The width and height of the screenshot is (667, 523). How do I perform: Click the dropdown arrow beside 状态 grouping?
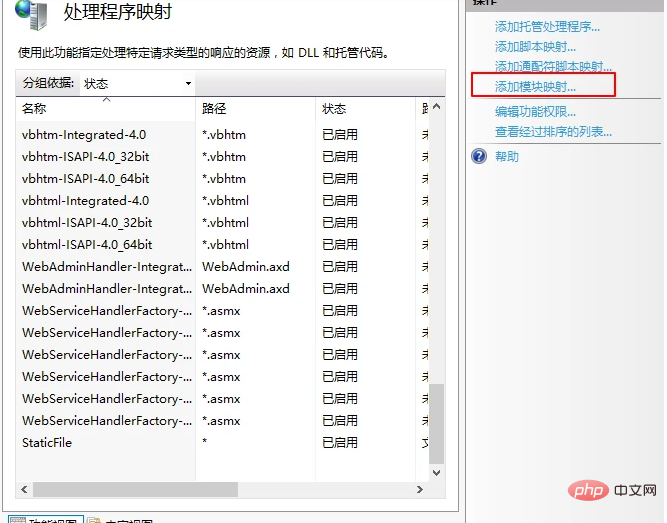point(188,83)
